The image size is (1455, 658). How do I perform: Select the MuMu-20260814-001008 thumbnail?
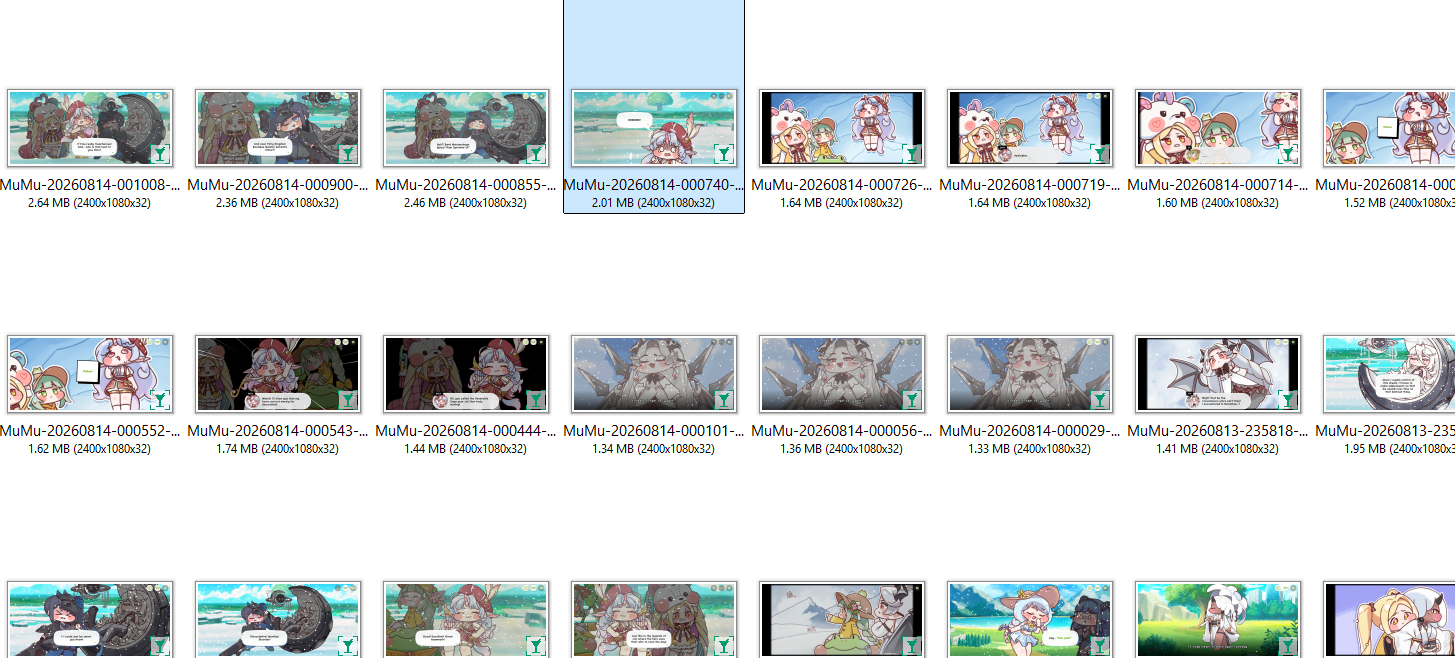click(x=90, y=128)
